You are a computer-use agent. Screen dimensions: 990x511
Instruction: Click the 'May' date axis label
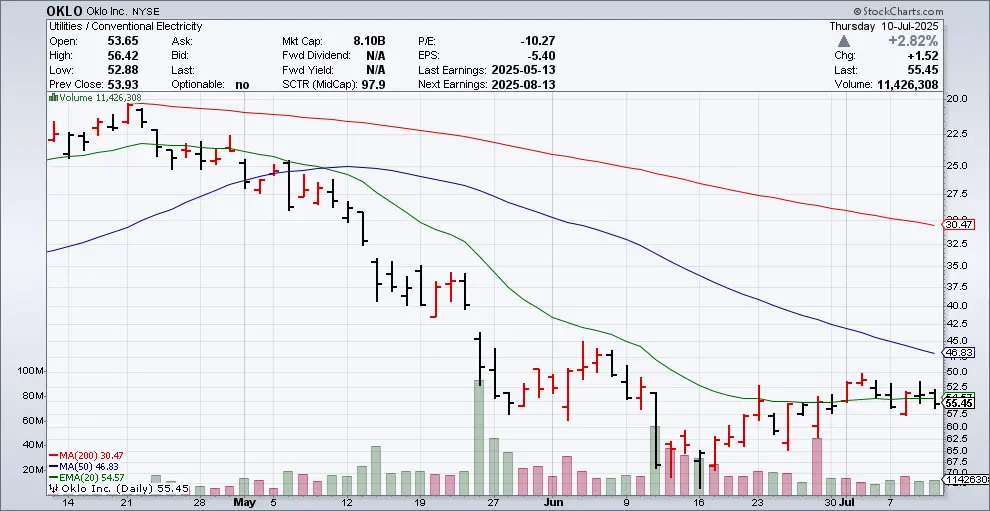(x=244, y=503)
